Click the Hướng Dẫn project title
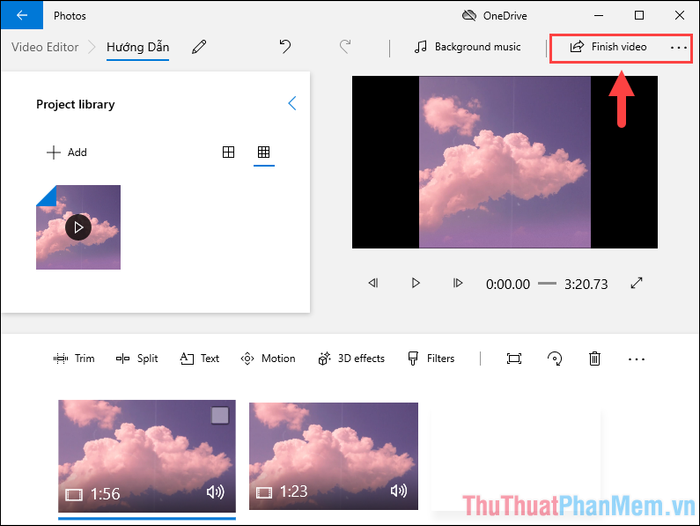 [138, 47]
